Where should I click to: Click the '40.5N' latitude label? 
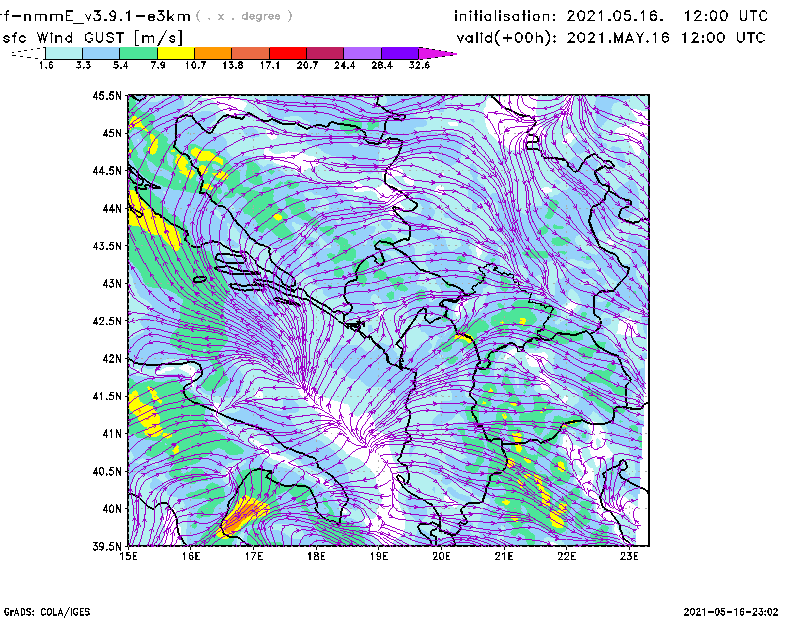tap(107, 471)
